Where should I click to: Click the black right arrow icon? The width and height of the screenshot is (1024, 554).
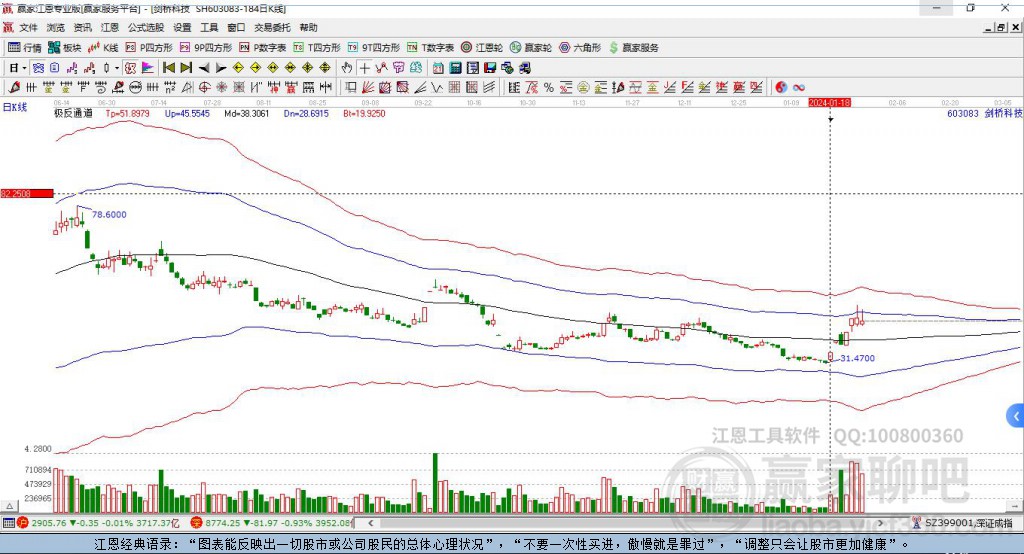[x=221, y=68]
